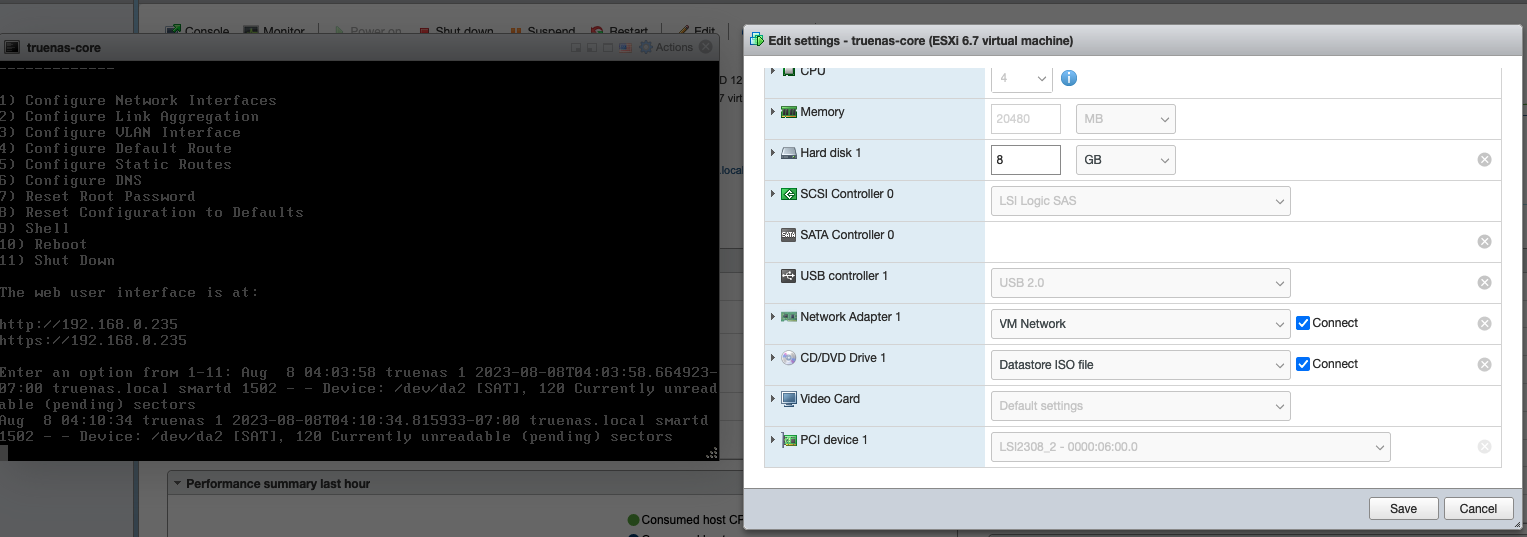
Task: Click Monitor in the background toolbar
Action: [274, 32]
